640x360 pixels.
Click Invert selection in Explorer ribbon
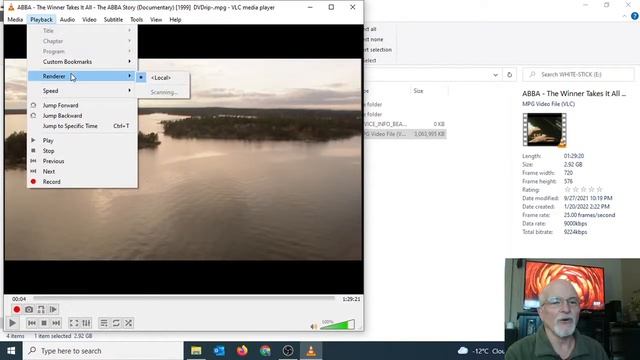(x=378, y=50)
